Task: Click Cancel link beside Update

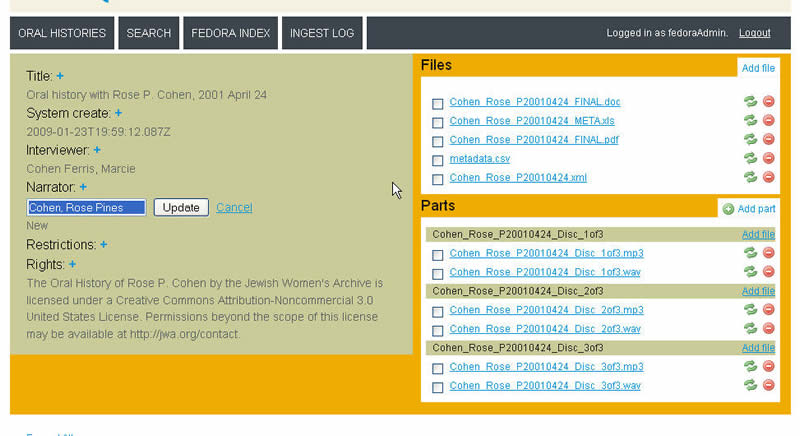Action: (234, 208)
